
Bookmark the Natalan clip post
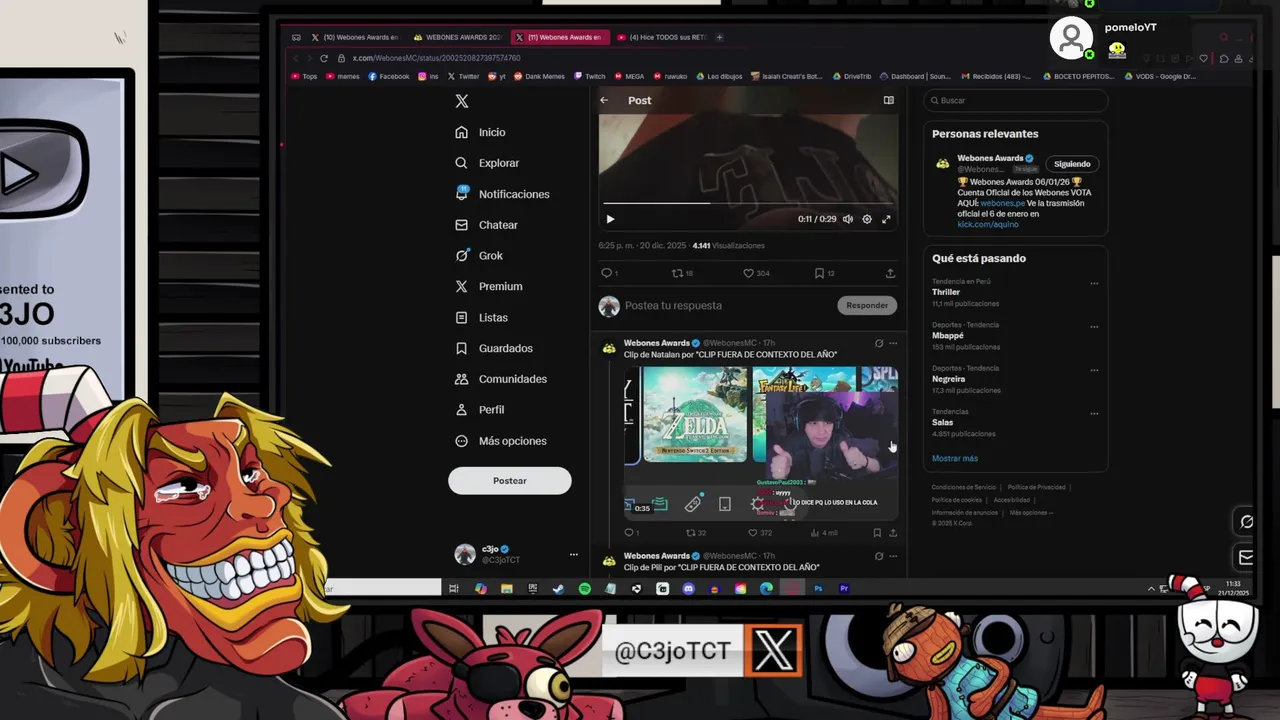point(877,533)
